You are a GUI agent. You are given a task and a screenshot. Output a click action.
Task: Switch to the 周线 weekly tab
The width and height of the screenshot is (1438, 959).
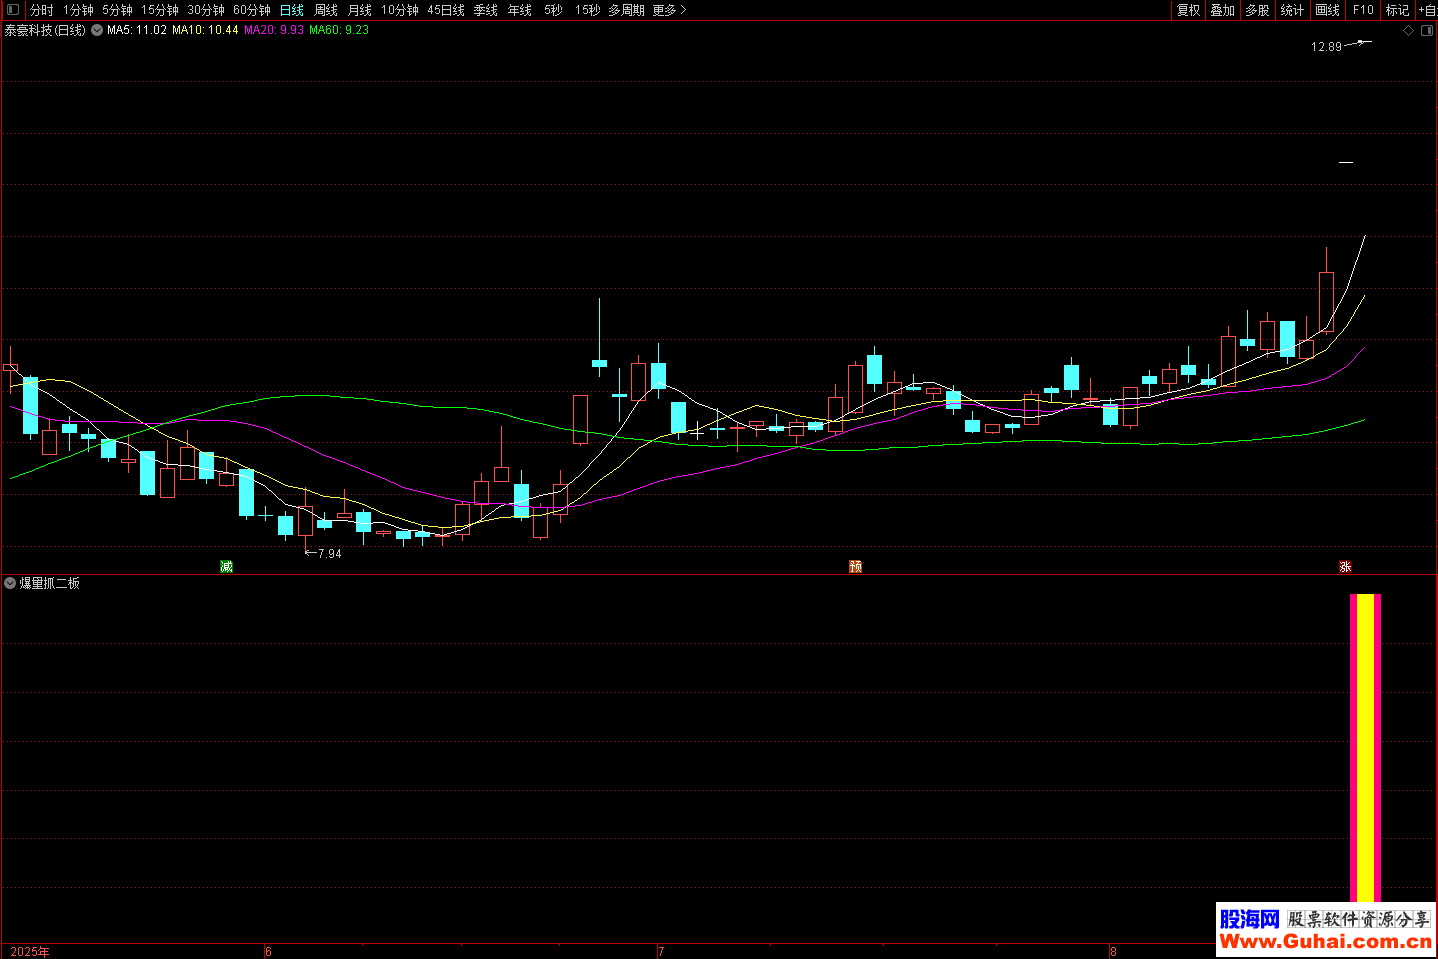[x=326, y=10]
